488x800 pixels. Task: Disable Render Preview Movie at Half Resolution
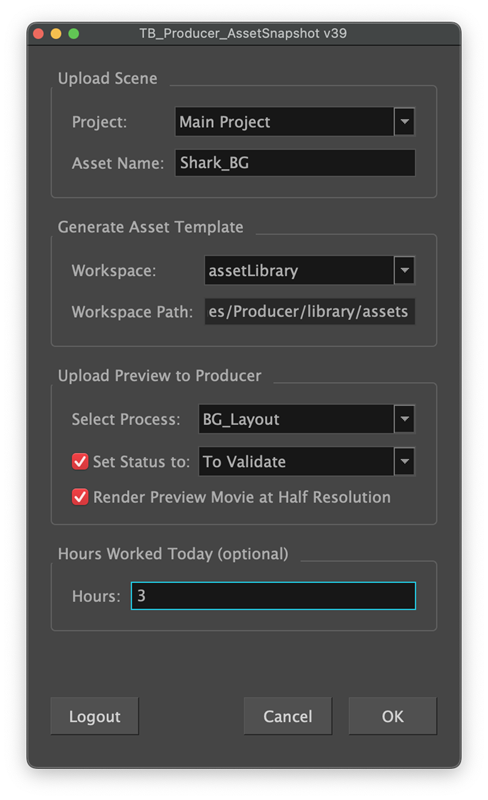pos(80,496)
